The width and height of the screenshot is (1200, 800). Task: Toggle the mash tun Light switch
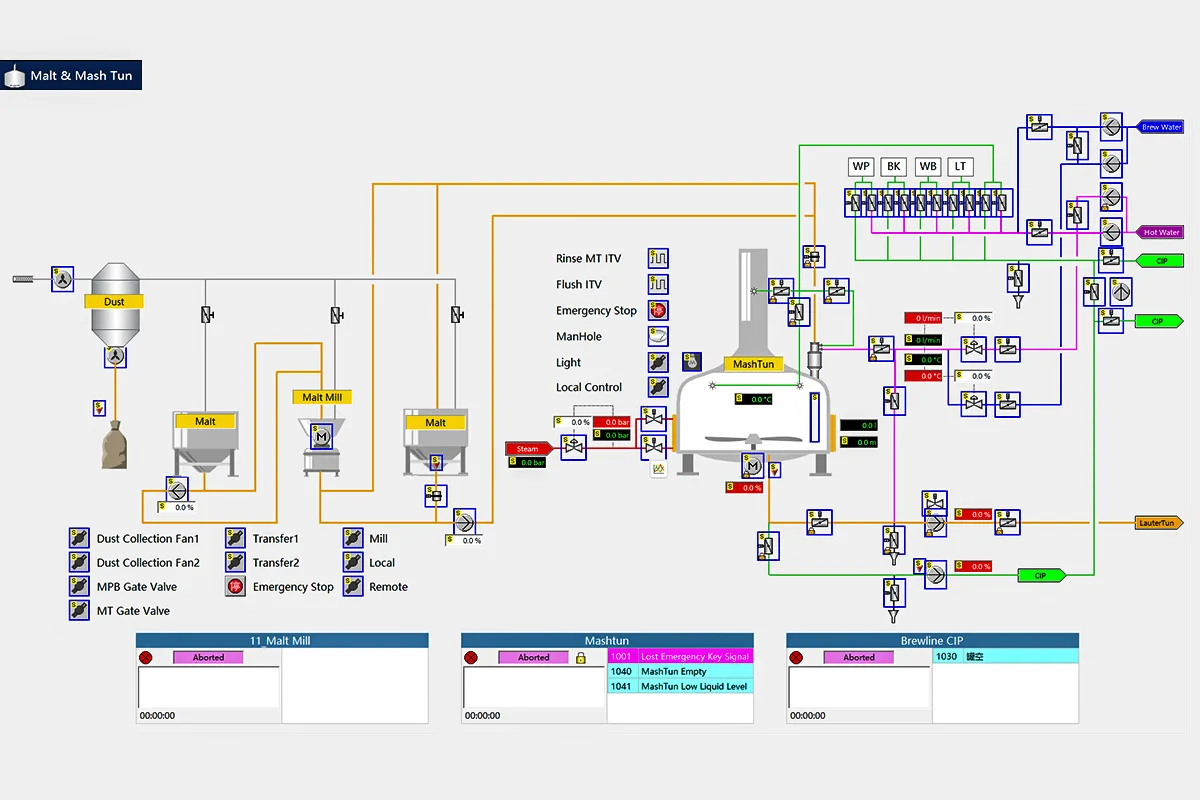[658, 363]
